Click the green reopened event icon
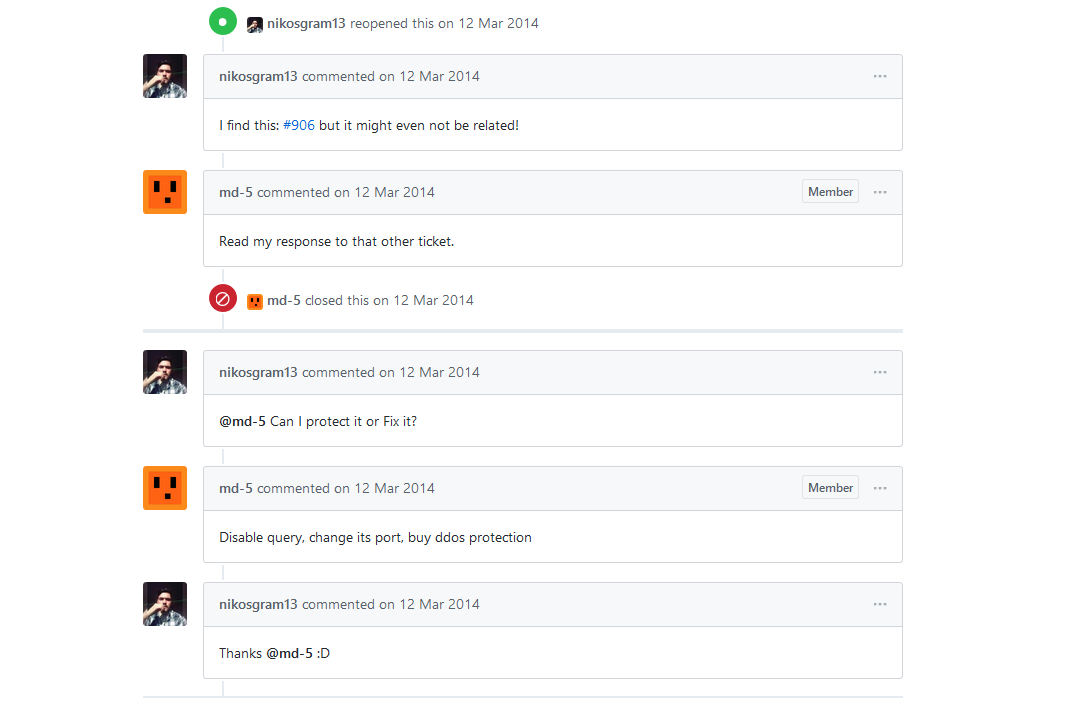 (x=223, y=21)
